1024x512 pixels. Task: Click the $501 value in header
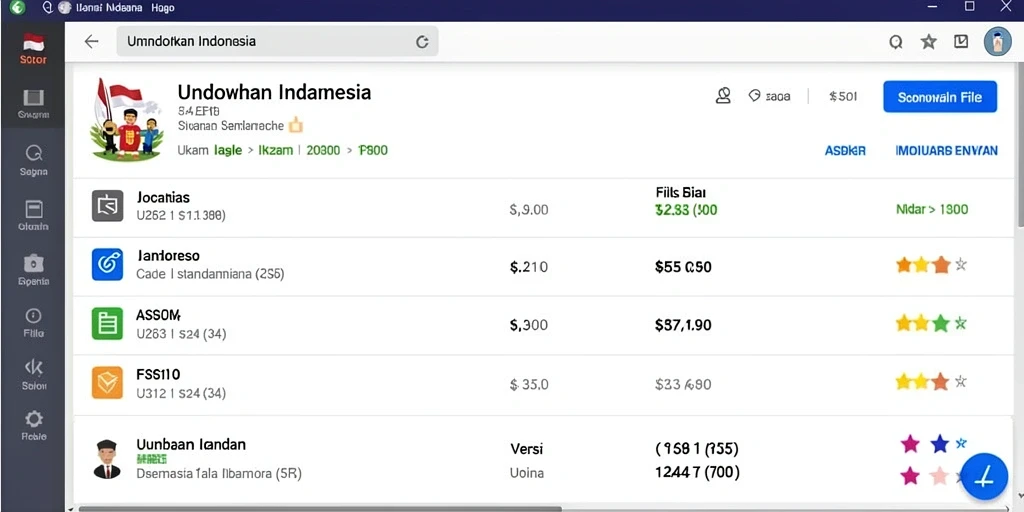click(x=842, y=97)
